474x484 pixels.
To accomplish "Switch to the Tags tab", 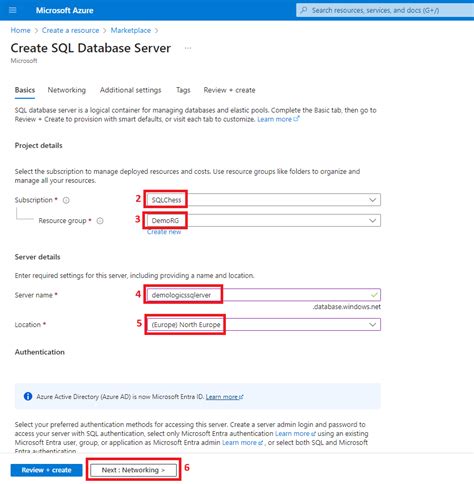I will coord(183,90).
